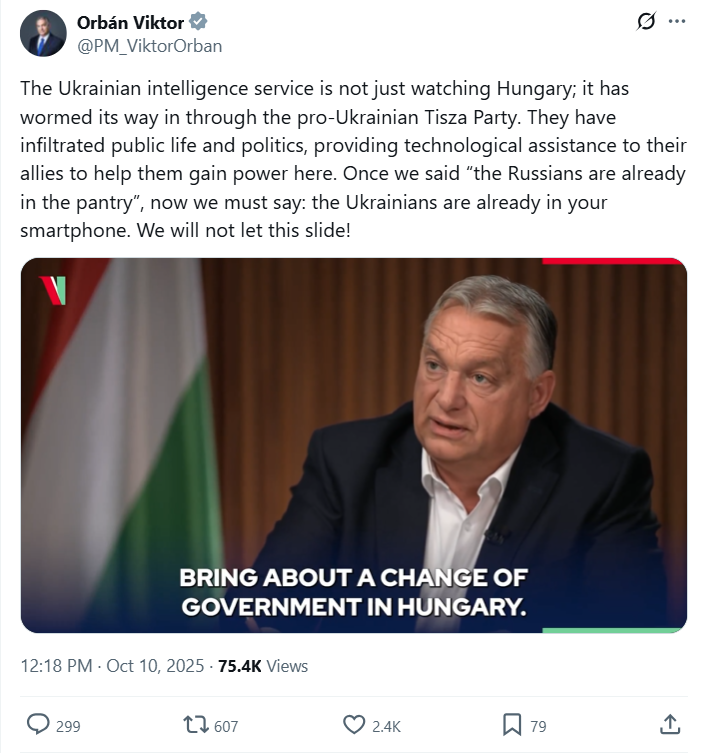Click the 299 replies count
This screenshot has height=753, width=705.
[68, 726]
